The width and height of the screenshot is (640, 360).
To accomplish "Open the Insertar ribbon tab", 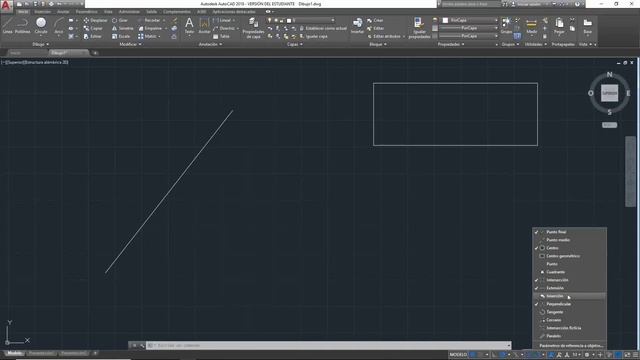I will (42, 12).
